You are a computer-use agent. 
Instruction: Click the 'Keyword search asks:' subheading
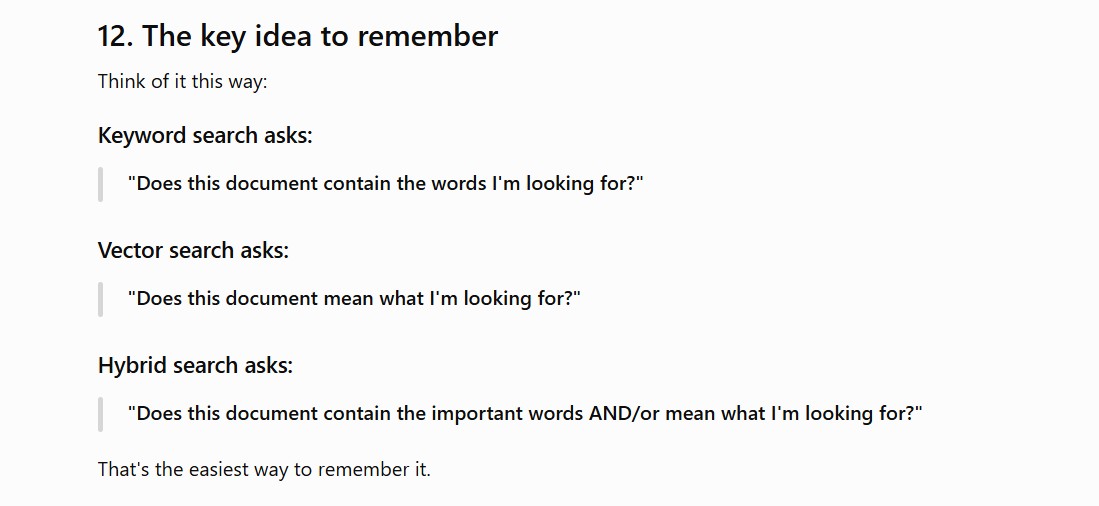tap(205, 135)
